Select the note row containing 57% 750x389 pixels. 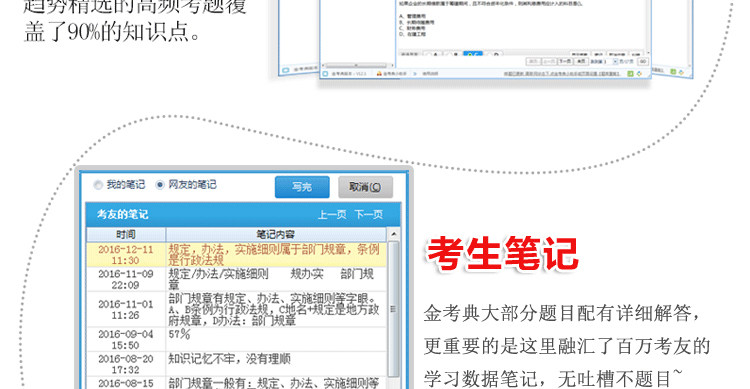[x=236, y=340]
